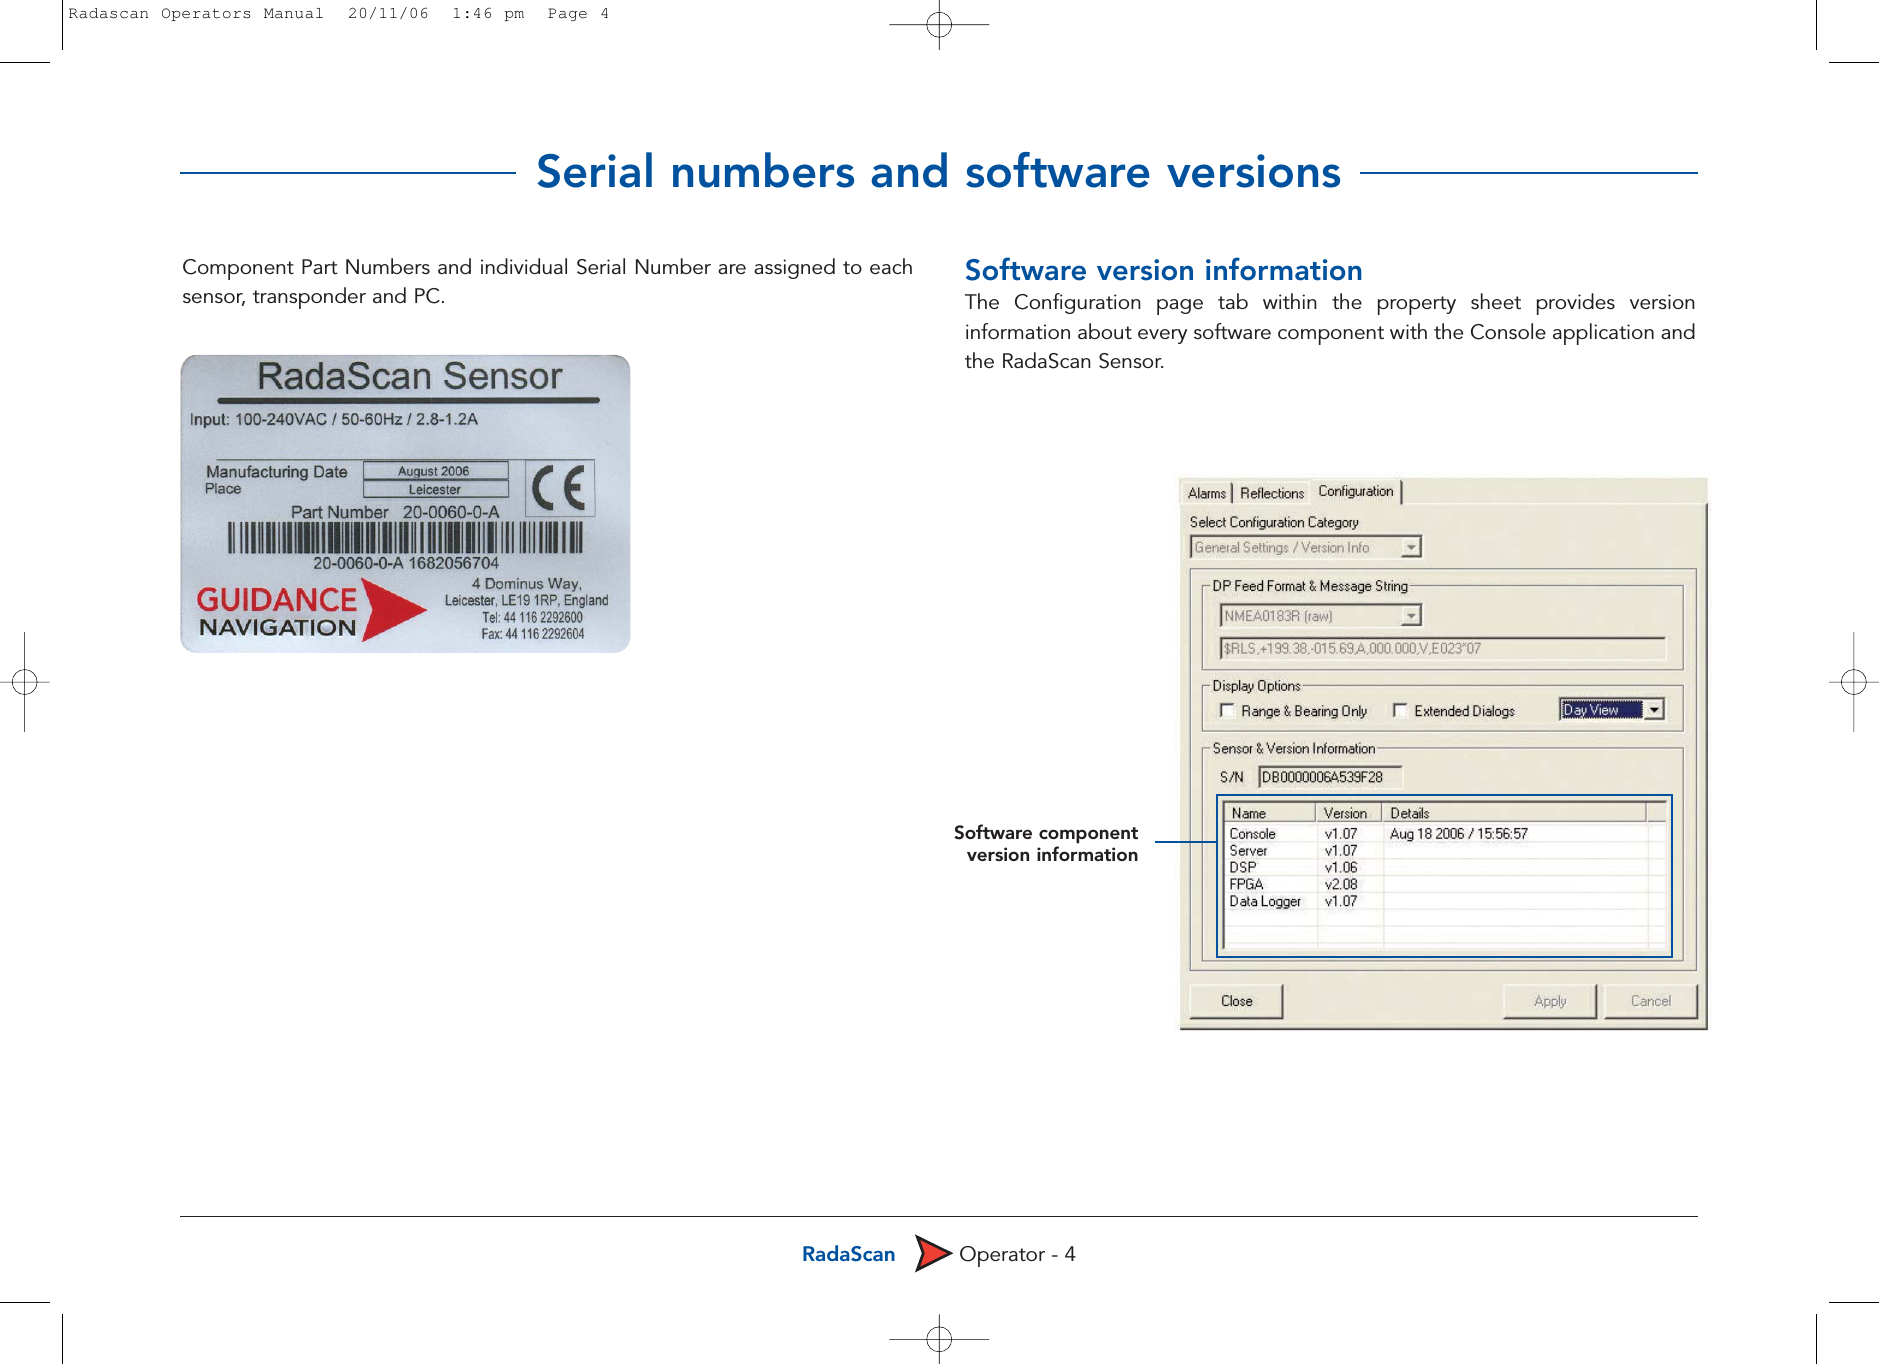The width and height of the screenshot is (1879, 1364).
Task: Click the Guidance Navigation red arrow logo
Action: [394, 609]
